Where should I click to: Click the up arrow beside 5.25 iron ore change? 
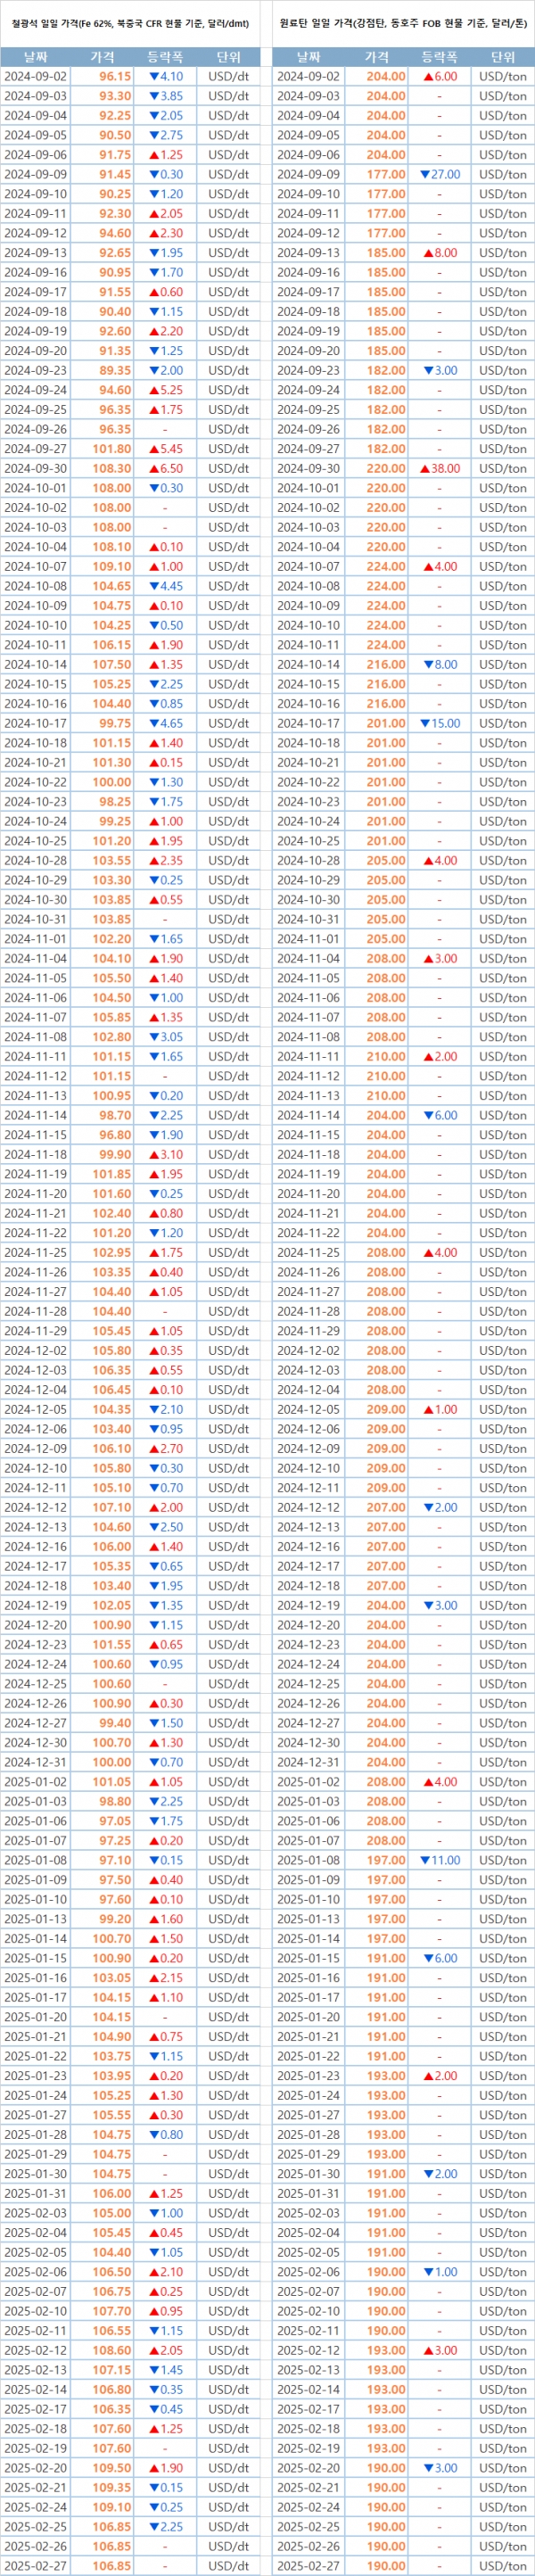154,390
